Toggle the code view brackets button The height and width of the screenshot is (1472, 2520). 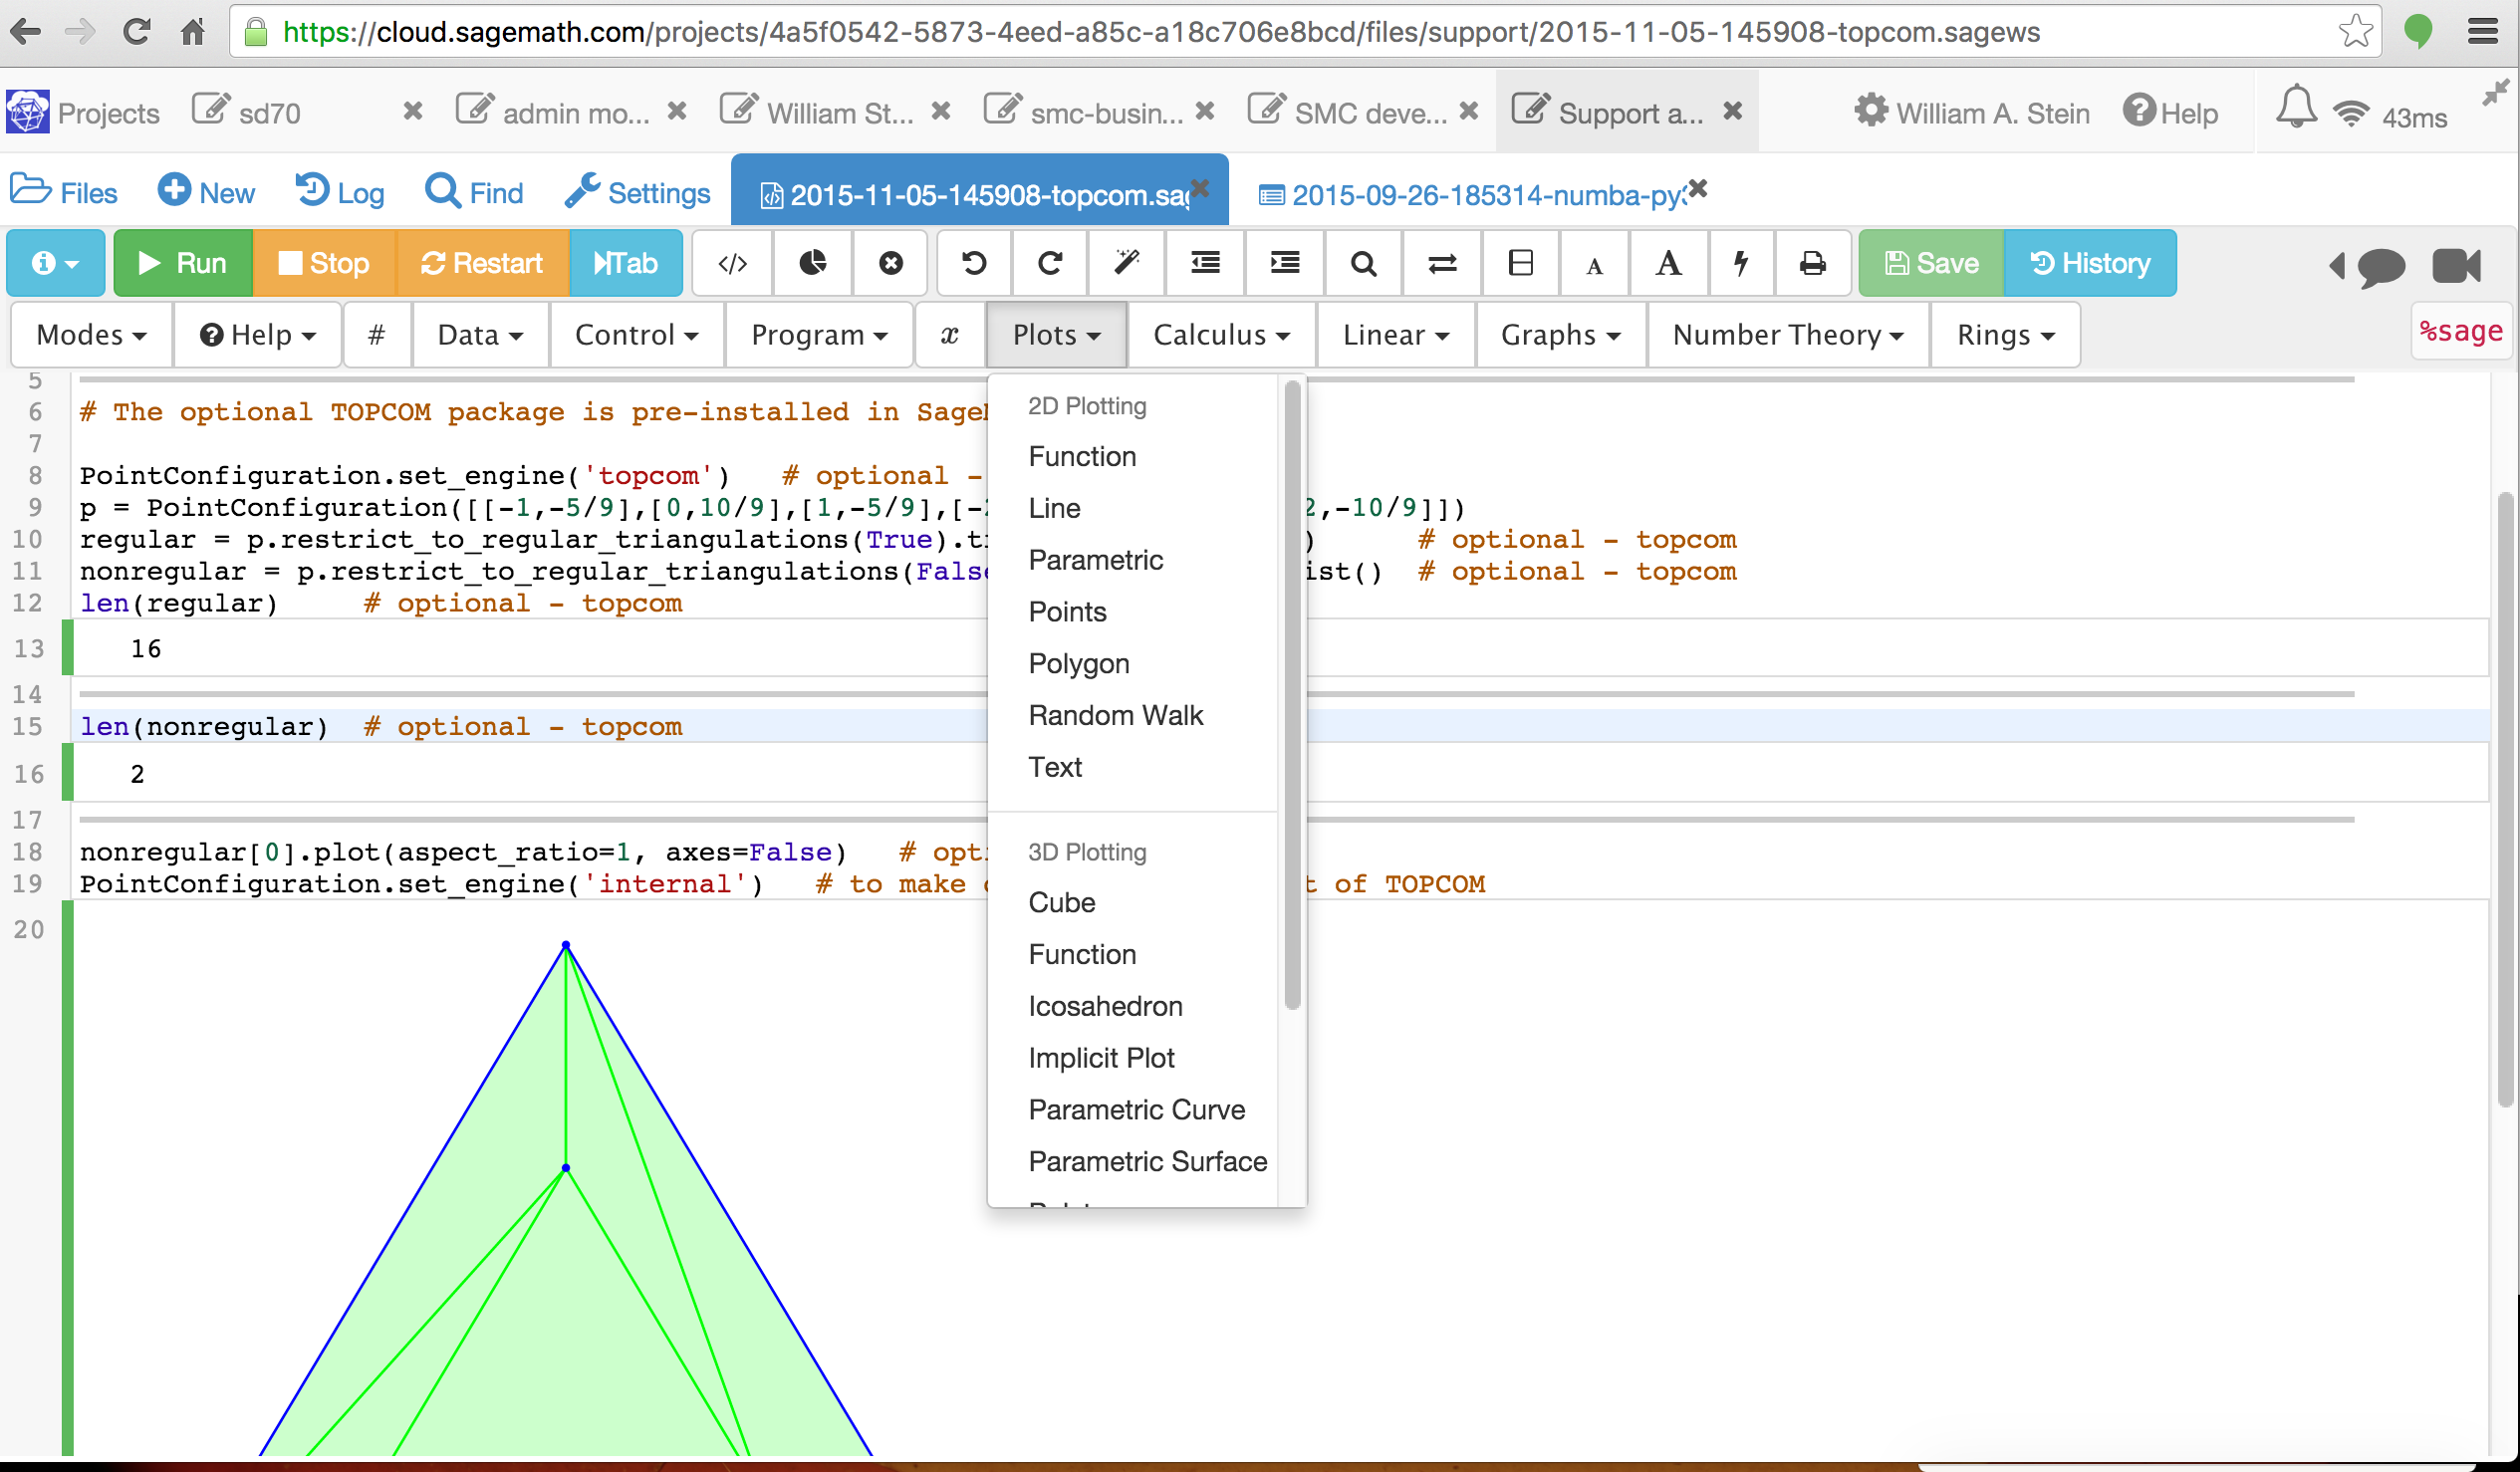click(x=732, y=263)
